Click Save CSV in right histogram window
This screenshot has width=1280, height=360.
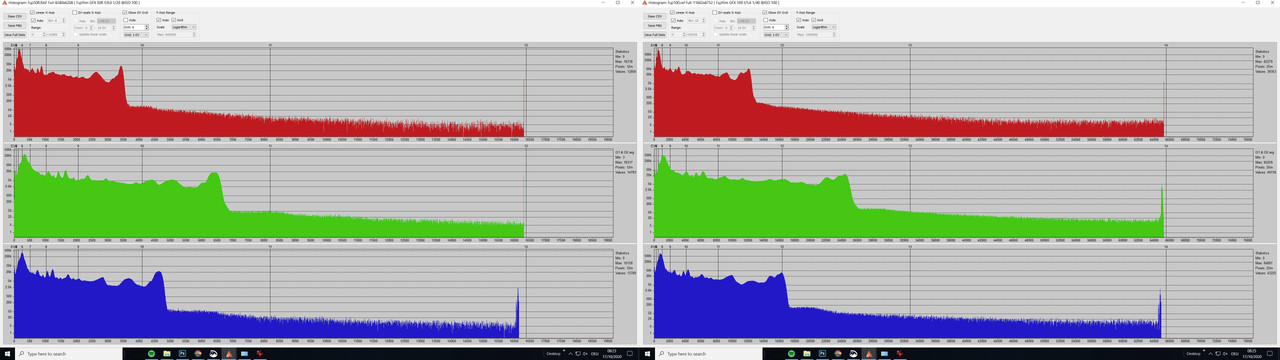[655, 16]
